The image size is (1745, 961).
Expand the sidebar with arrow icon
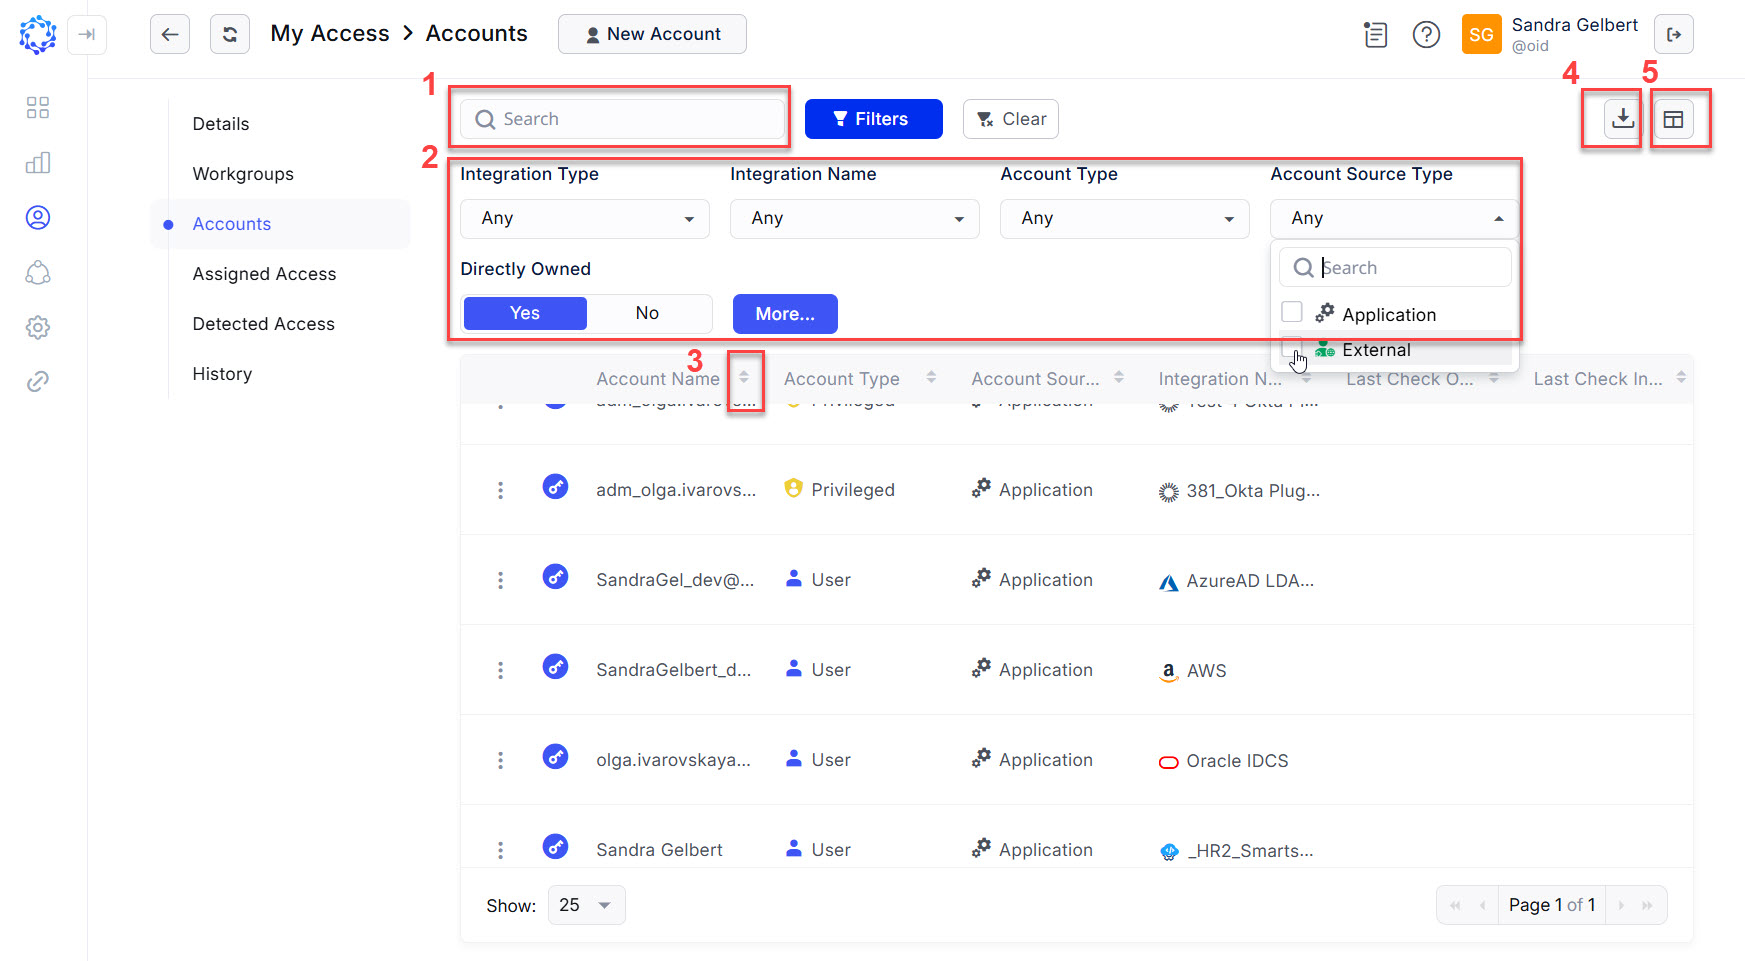[x=87, y=34]
